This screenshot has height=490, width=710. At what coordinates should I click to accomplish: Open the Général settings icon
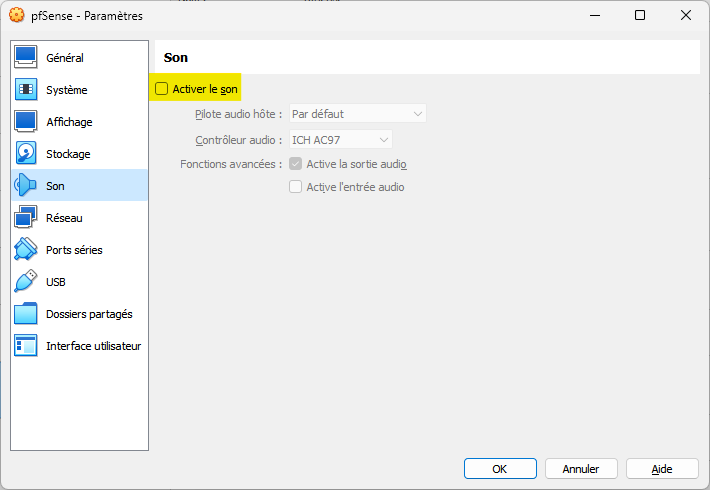26,58
